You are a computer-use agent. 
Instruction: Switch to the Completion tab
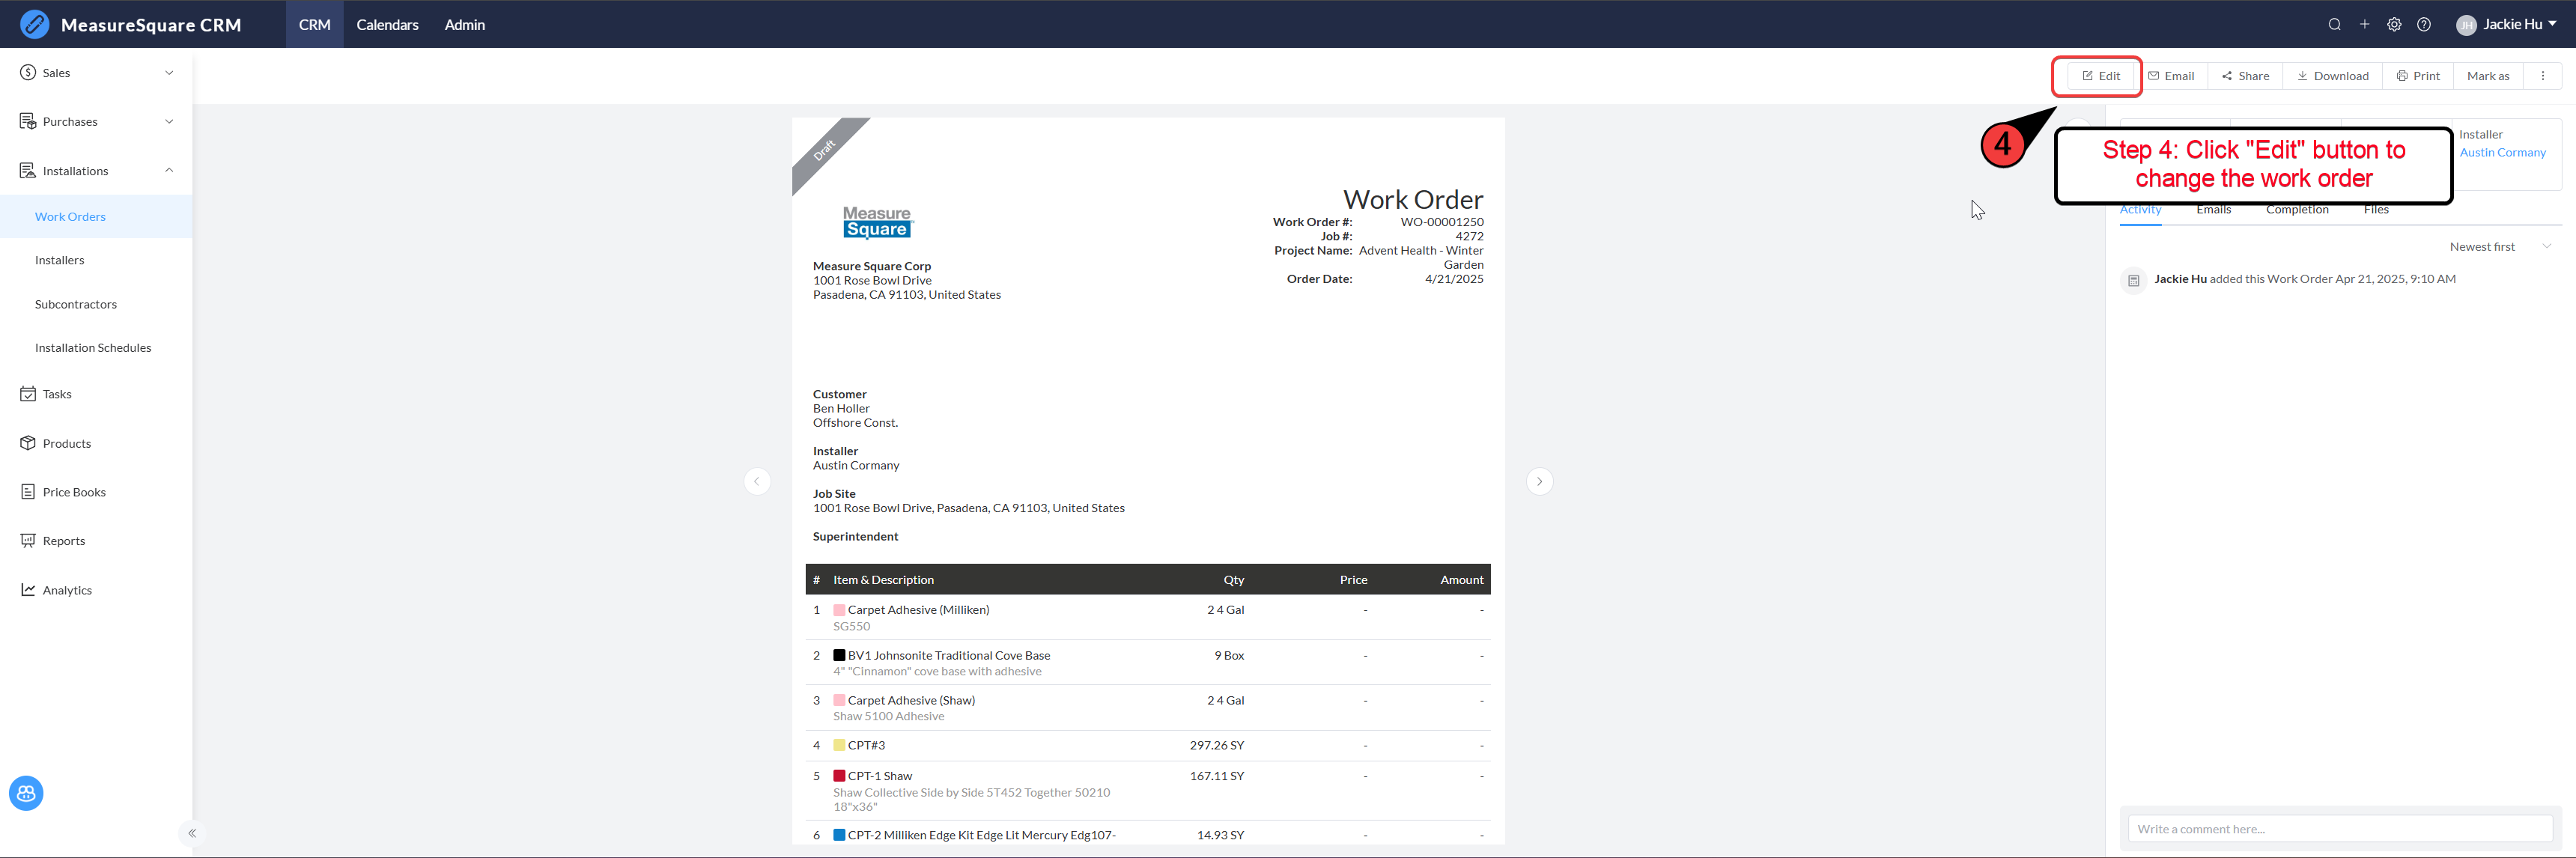[x=2297, y=210]
